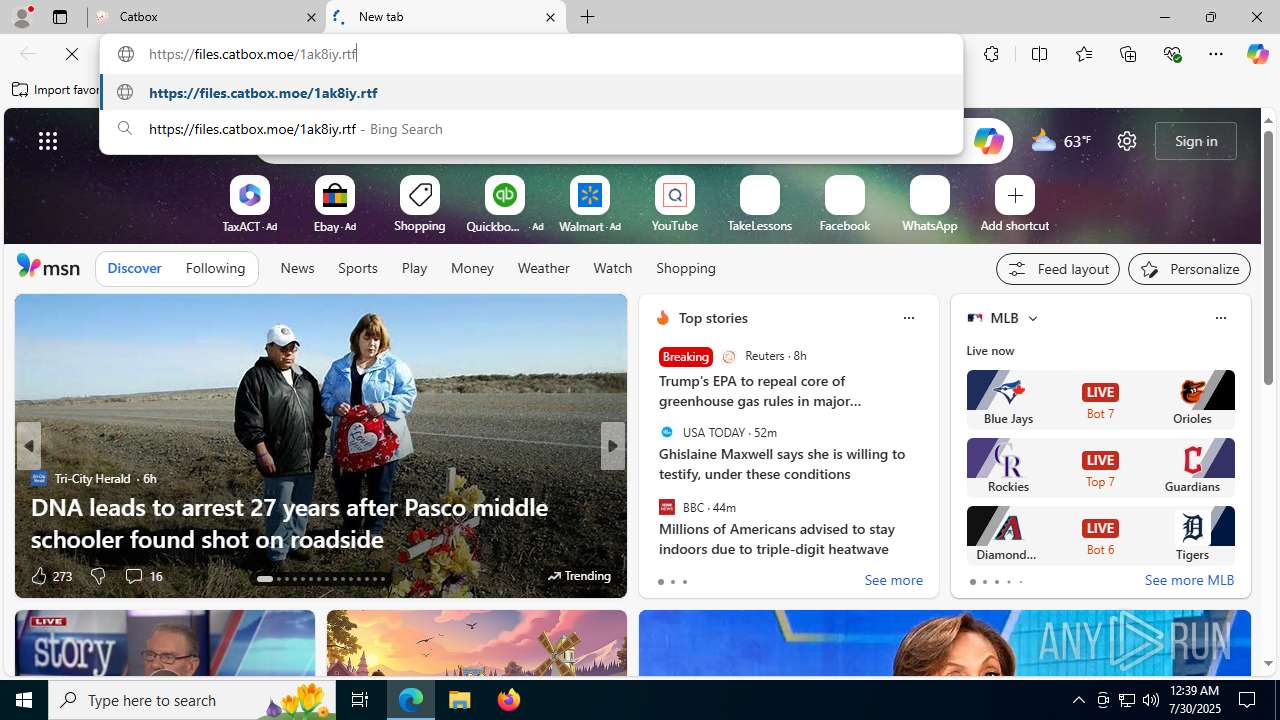
Task: Open Walmart shortcut tile
Action: [590, 205]
